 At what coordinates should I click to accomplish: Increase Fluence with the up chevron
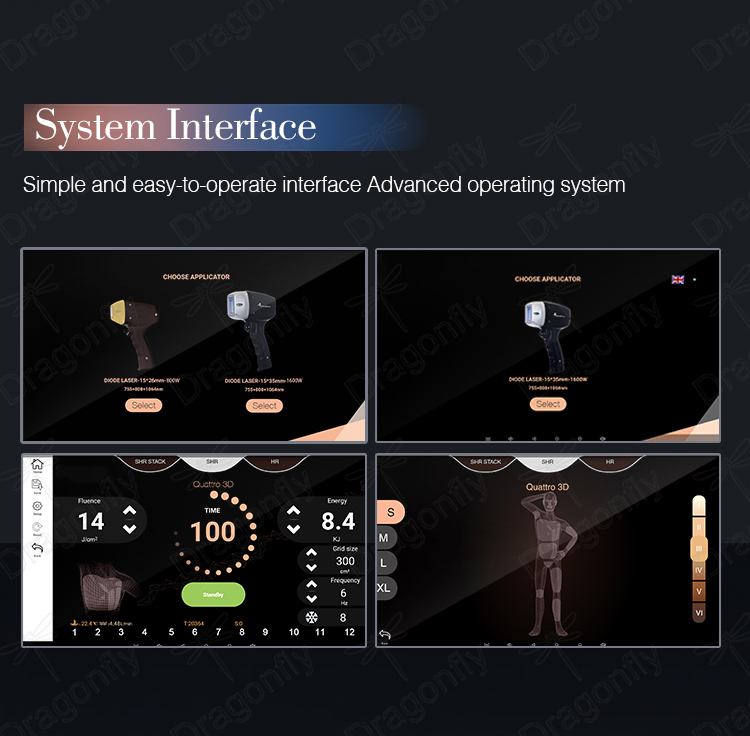[130, 511]
